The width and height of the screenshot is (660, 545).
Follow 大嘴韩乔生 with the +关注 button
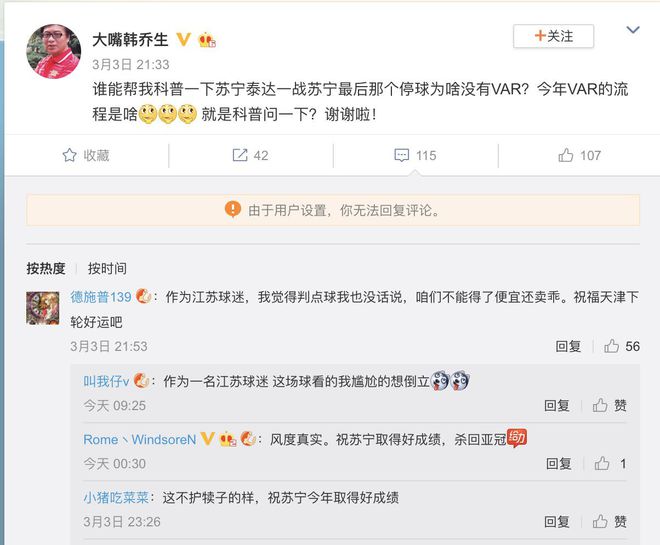tap(553, 36)
